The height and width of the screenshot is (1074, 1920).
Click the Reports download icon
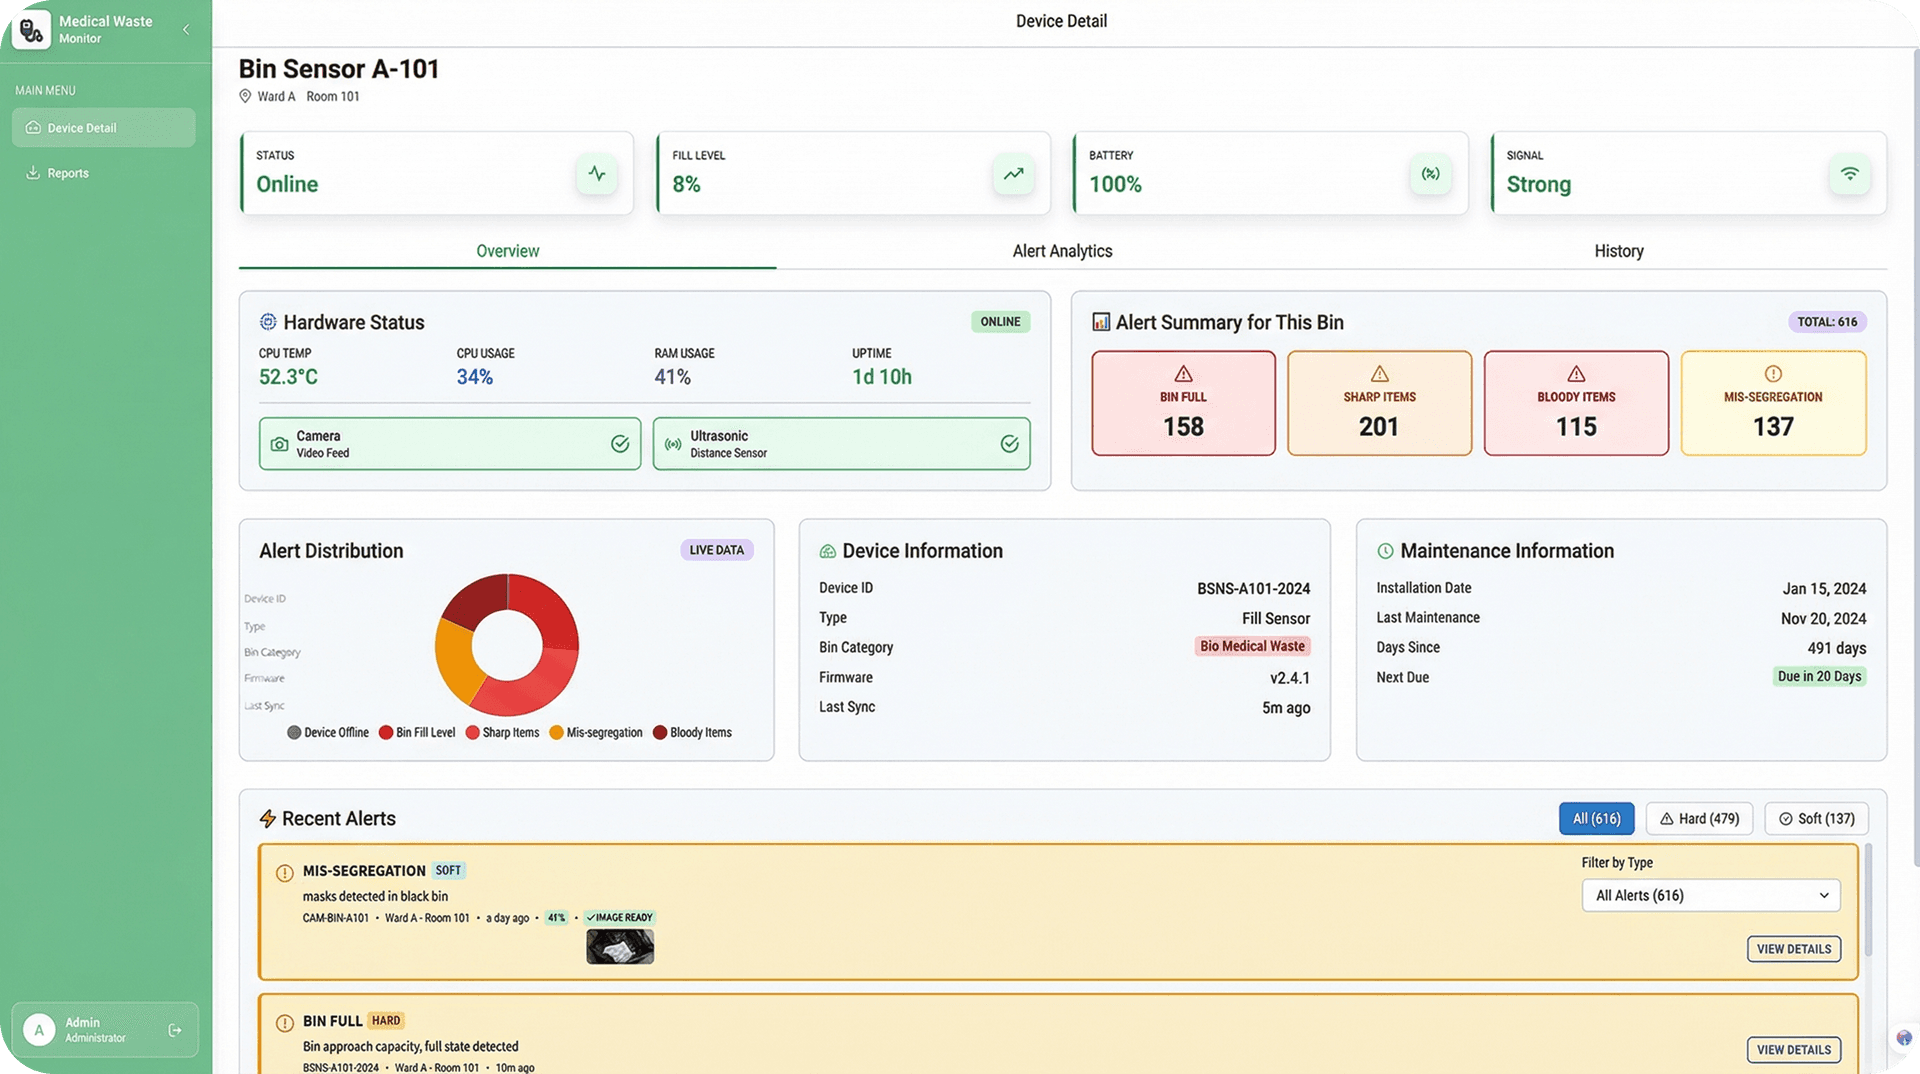pyautogui.click(x=33, y=173)
